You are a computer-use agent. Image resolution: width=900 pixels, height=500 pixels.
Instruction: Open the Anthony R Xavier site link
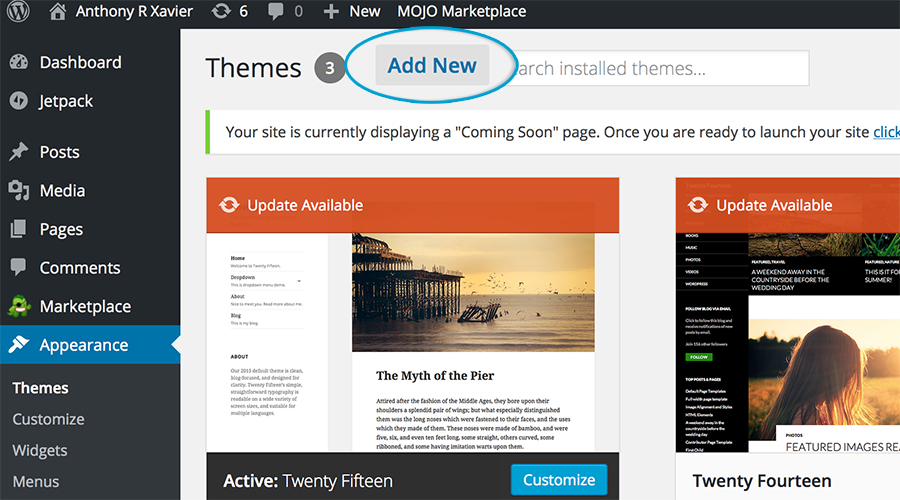click(x=134, y=11)
